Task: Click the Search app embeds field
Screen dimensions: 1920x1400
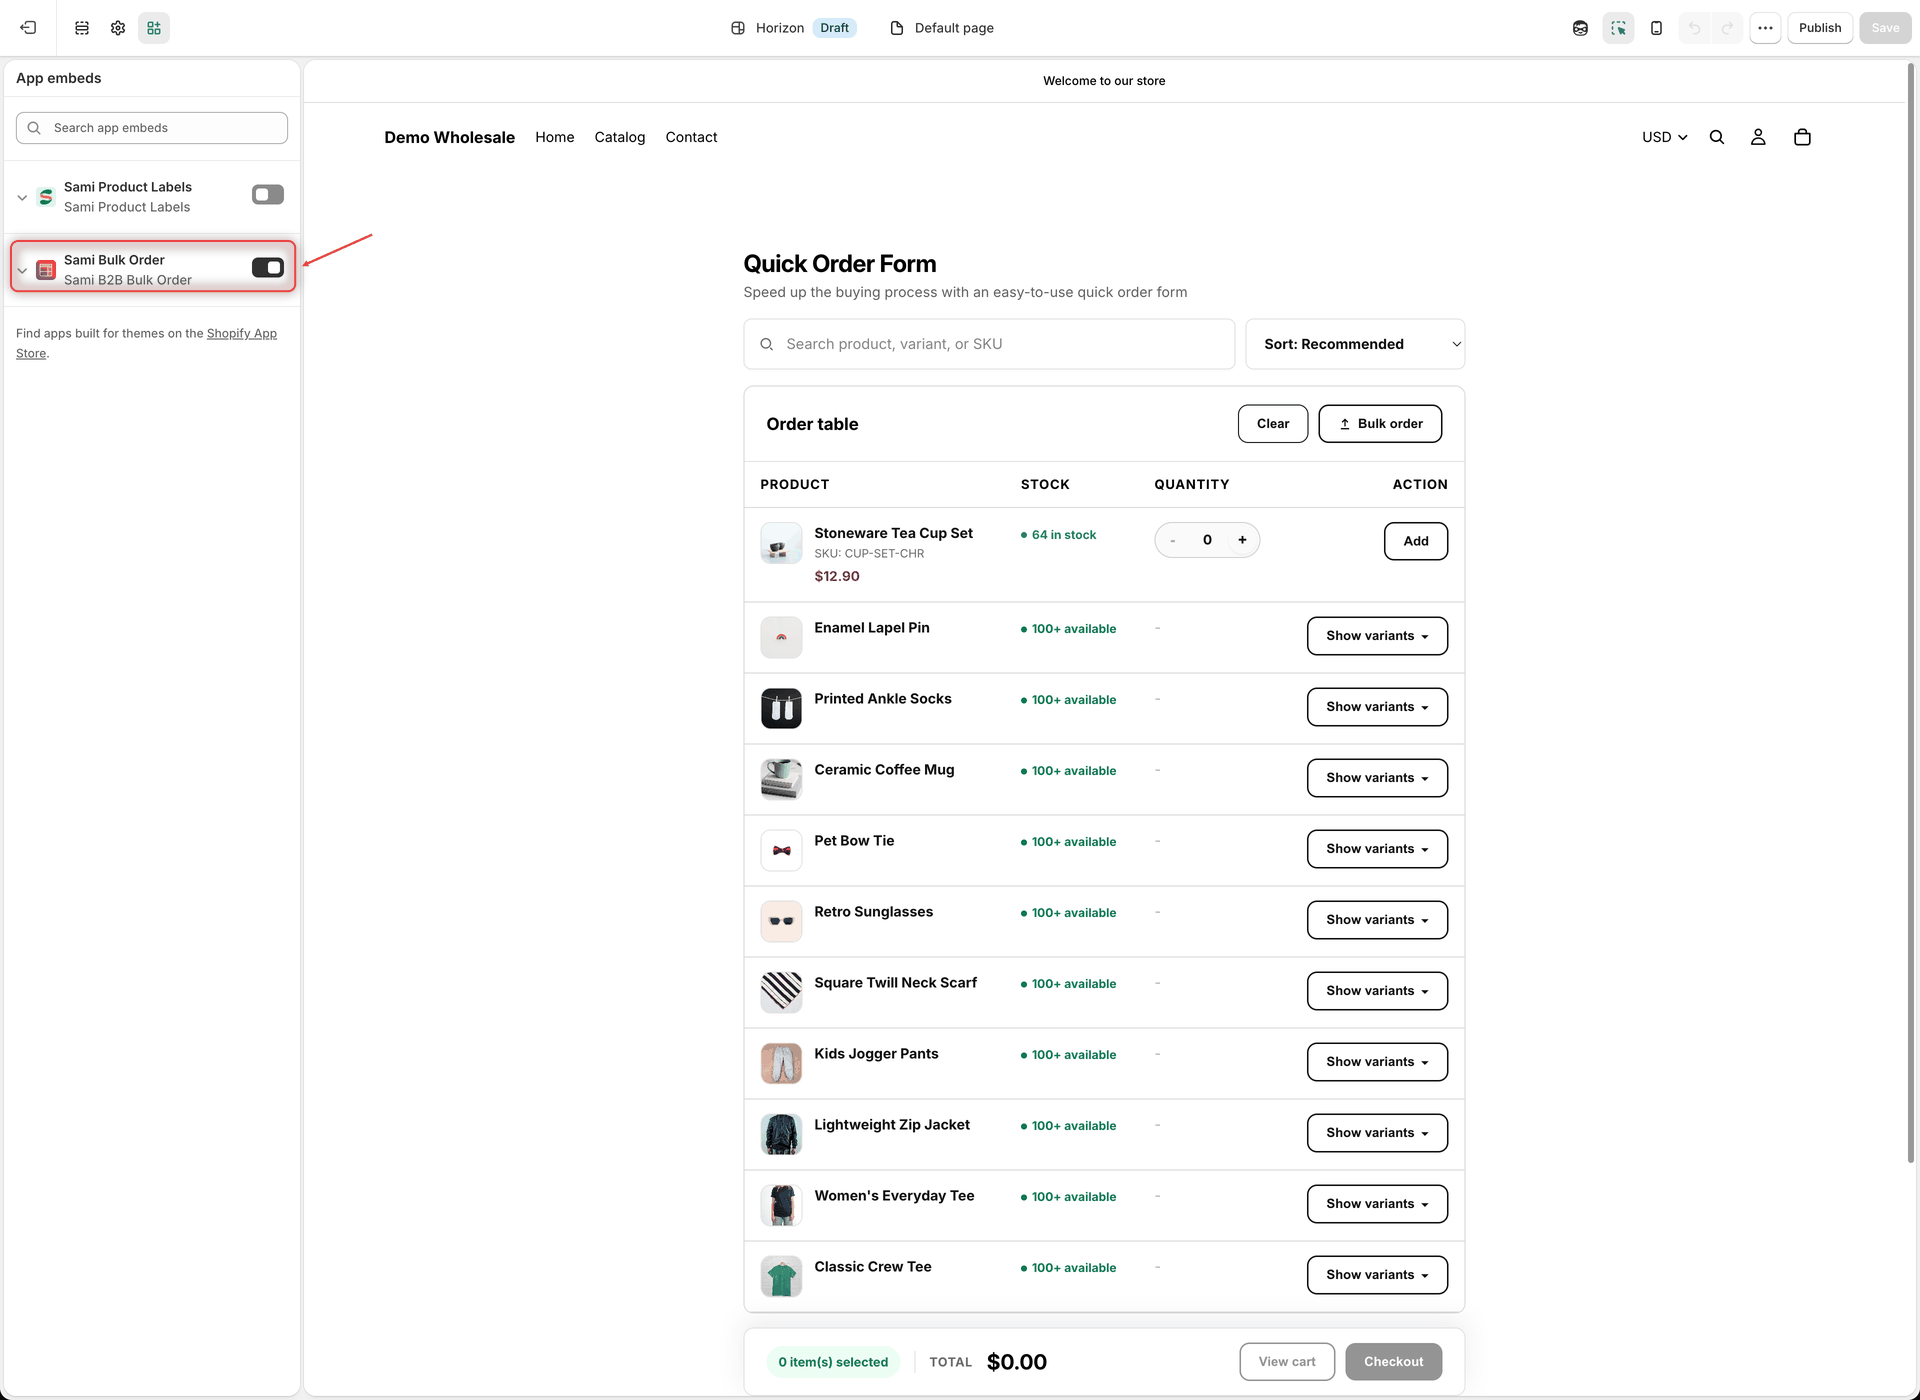Action: pyautogui.click(x=152, y=128)
